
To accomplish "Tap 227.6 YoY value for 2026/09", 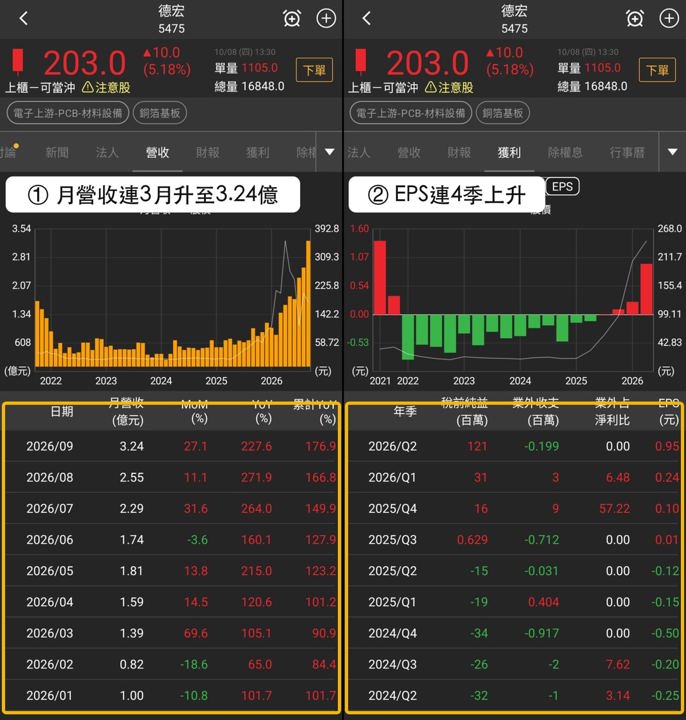I will [257, 446].
